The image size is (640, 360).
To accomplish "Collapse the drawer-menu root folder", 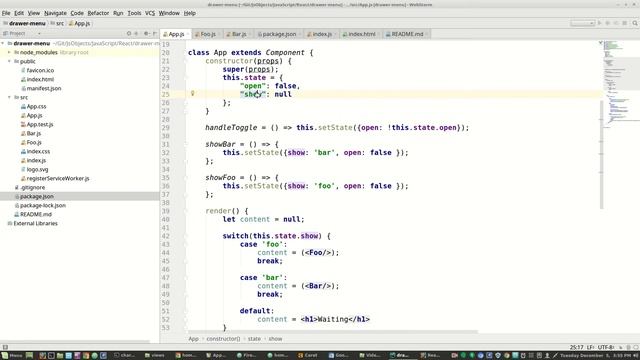I will click(3, 43).
